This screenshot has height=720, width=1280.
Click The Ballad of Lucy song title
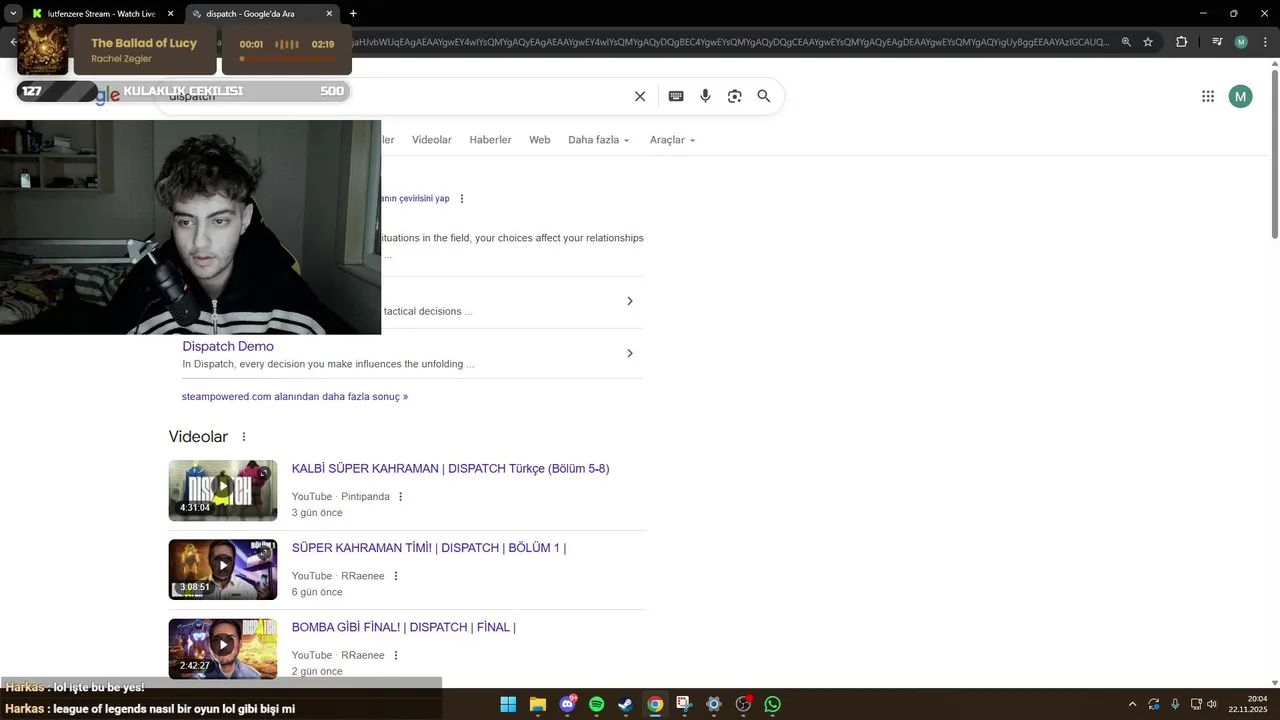coord(144,43)
